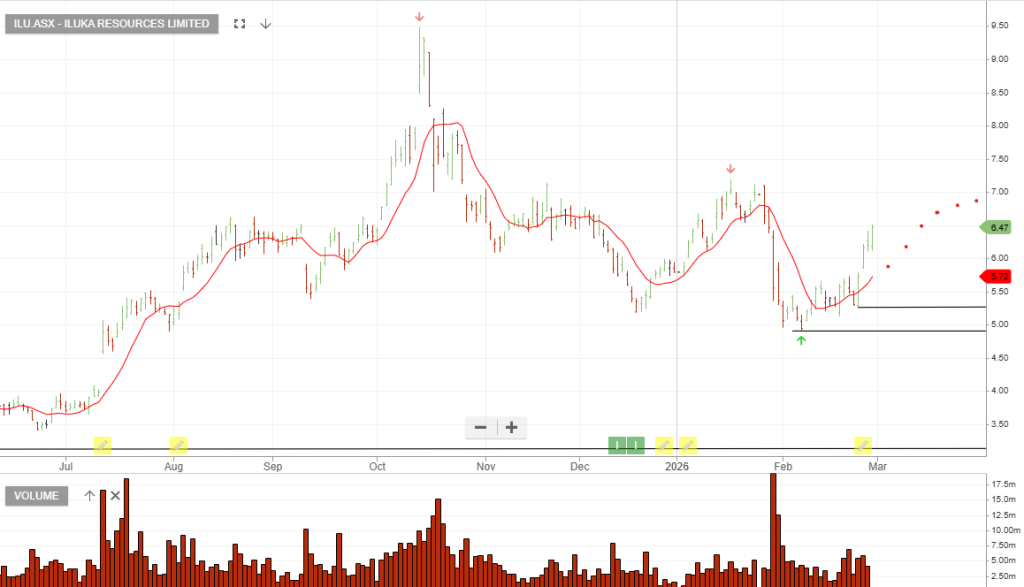The height and width of the screenshot is (587, 1024).
Task: Click the red 5.72 moving average price tag
Action: click(x=997, y=276)
